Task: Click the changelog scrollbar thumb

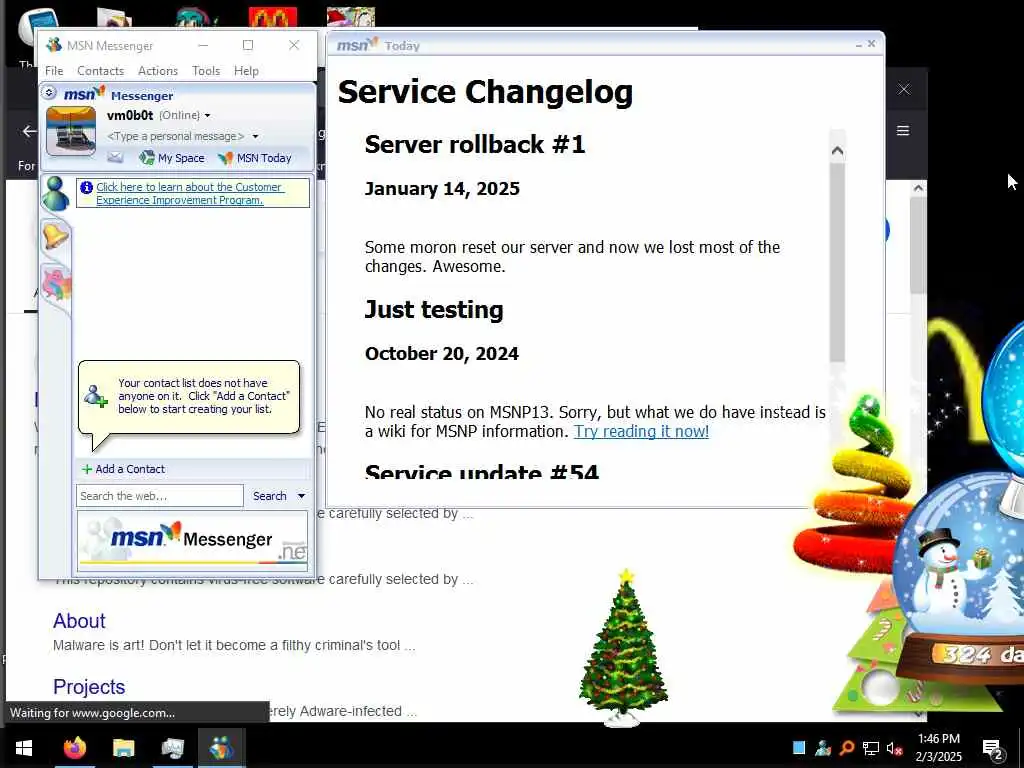Action: pyautogui.click(x=837, y=261)
